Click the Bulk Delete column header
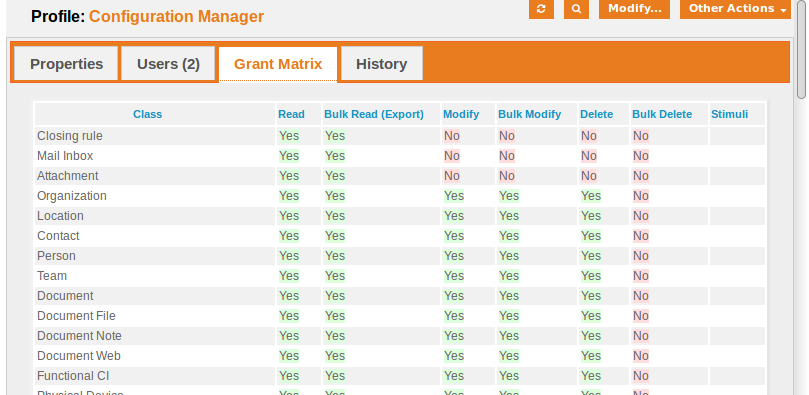809x395 pixels. point(662,114)
